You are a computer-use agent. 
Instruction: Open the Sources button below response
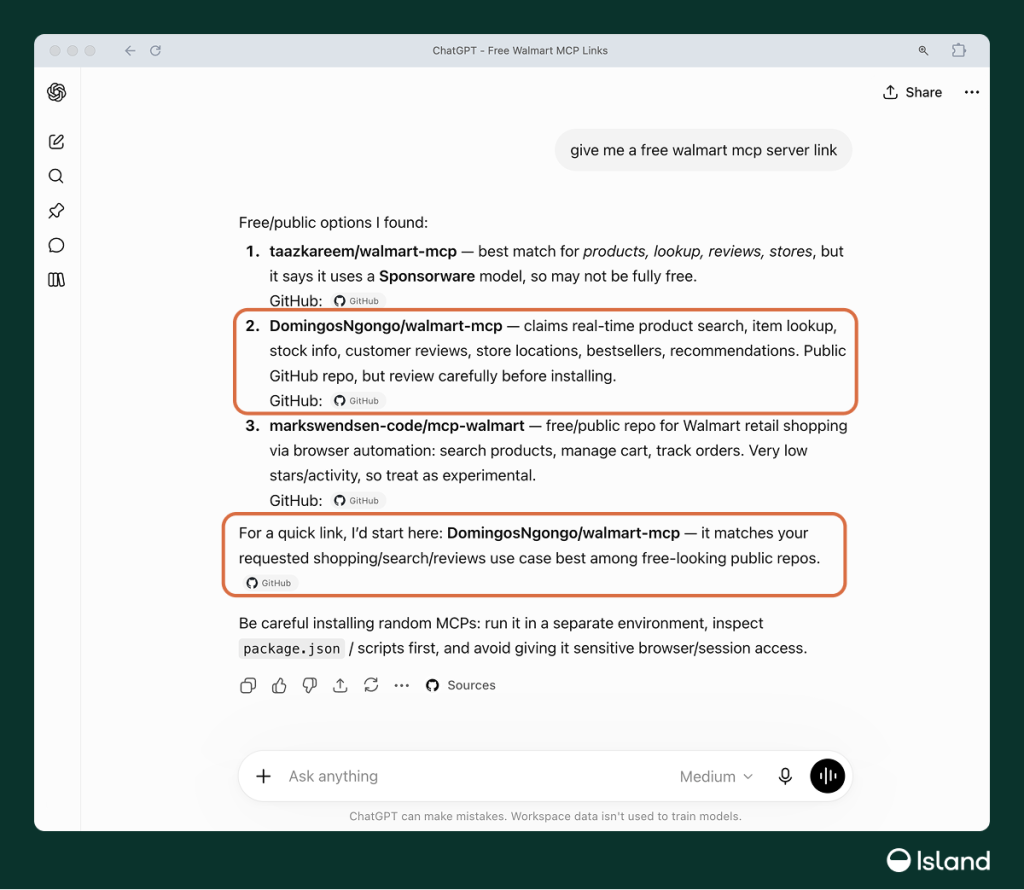tap(460, 685)
